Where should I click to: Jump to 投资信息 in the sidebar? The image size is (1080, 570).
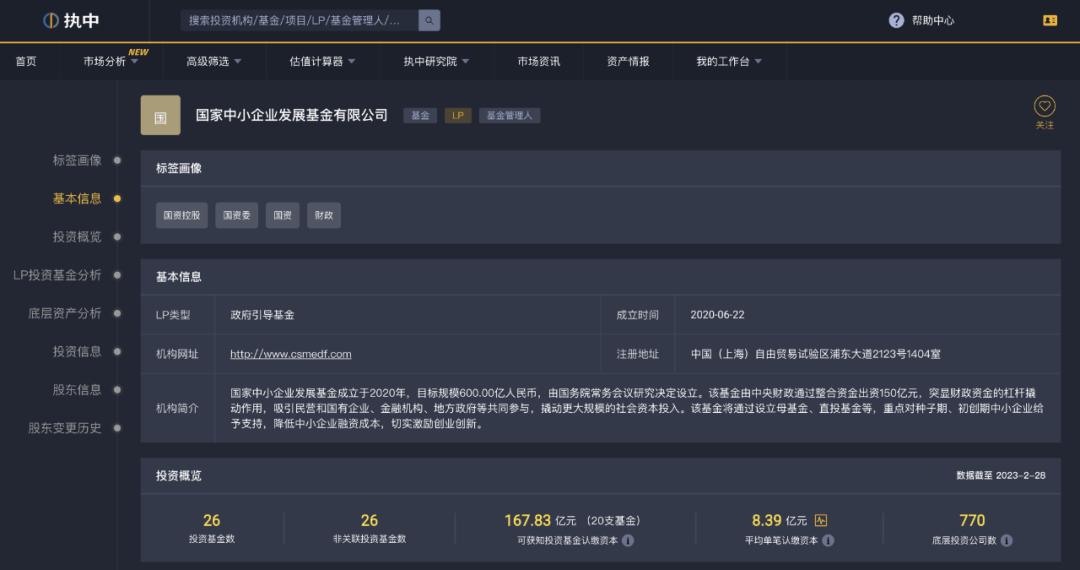coord(77,351)
